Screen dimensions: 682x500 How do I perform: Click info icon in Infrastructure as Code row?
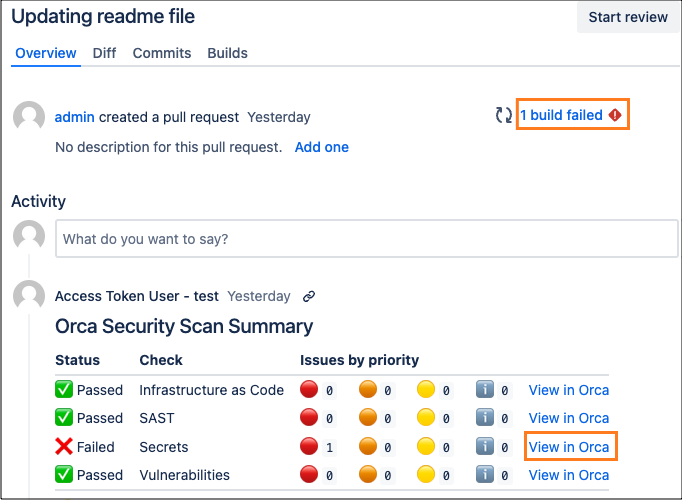485,389
